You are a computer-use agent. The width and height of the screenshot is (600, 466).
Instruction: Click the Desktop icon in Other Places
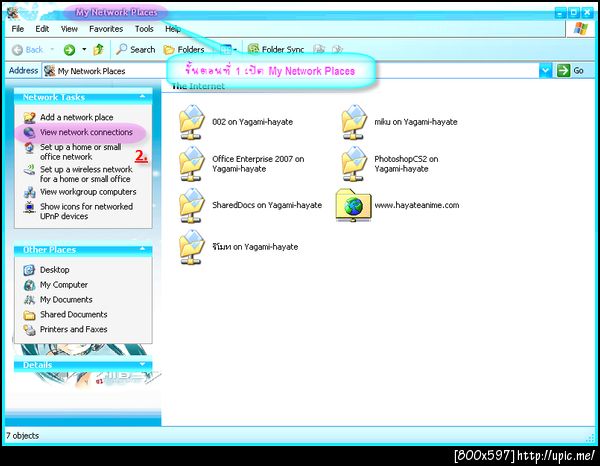coord(29,270)
